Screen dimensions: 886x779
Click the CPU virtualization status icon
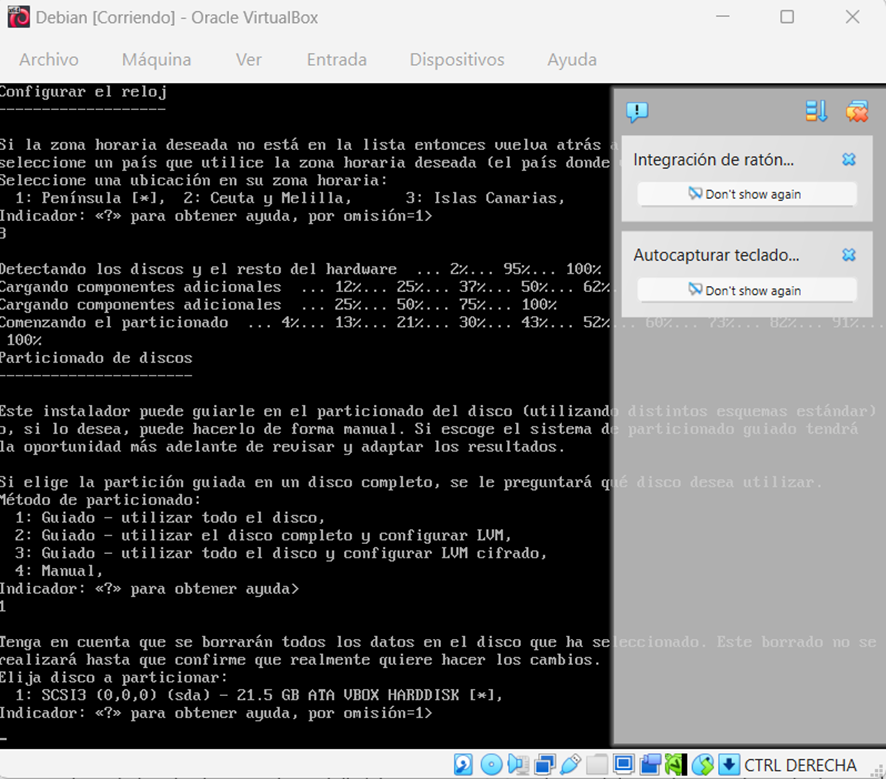[x=676, y=765]
